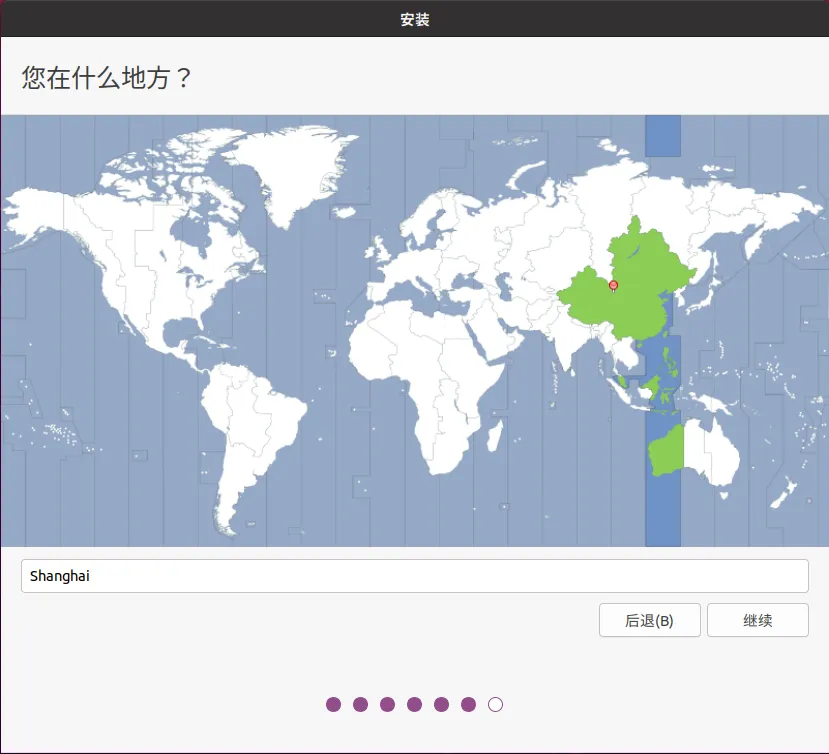
Task: Select highlighted Western Australia region on map
Action: click(666, 452)
